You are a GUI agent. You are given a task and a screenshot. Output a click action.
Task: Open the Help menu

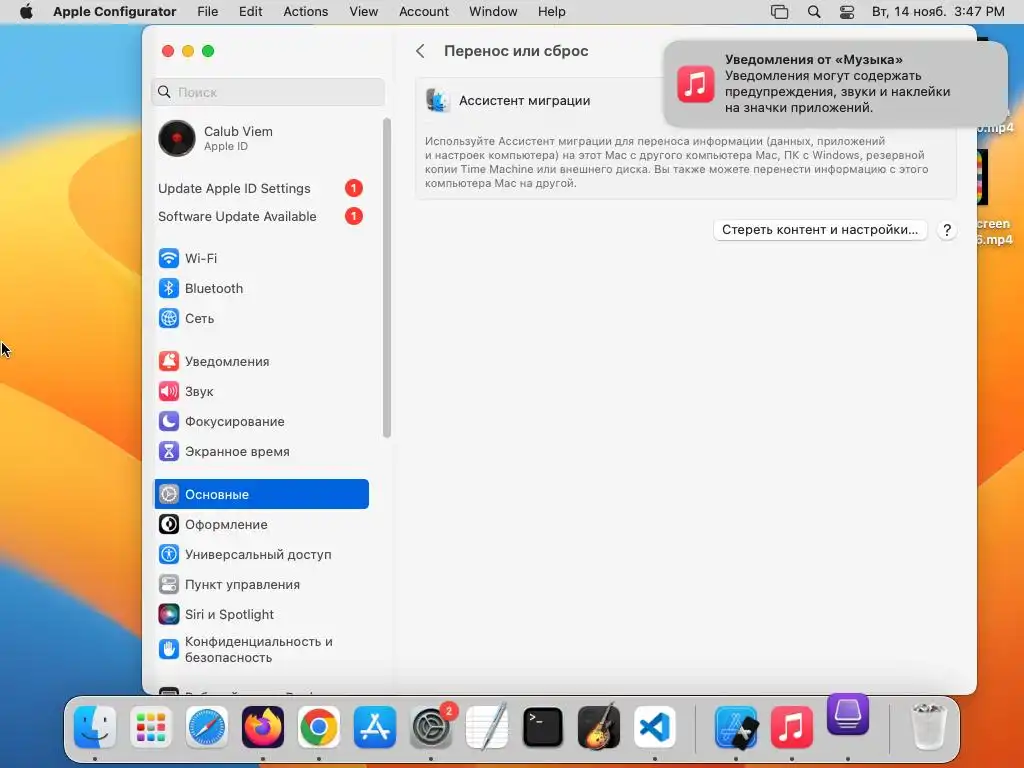click(x=551, y=12)
